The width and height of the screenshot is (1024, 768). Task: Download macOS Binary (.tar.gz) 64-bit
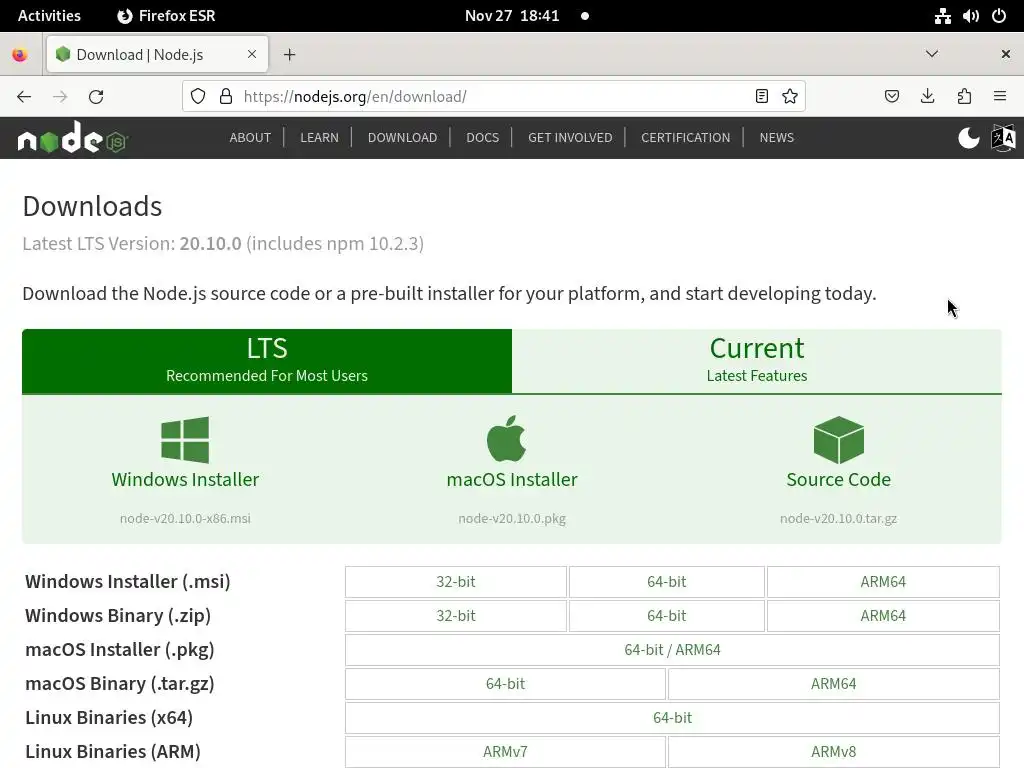[505, 684]
